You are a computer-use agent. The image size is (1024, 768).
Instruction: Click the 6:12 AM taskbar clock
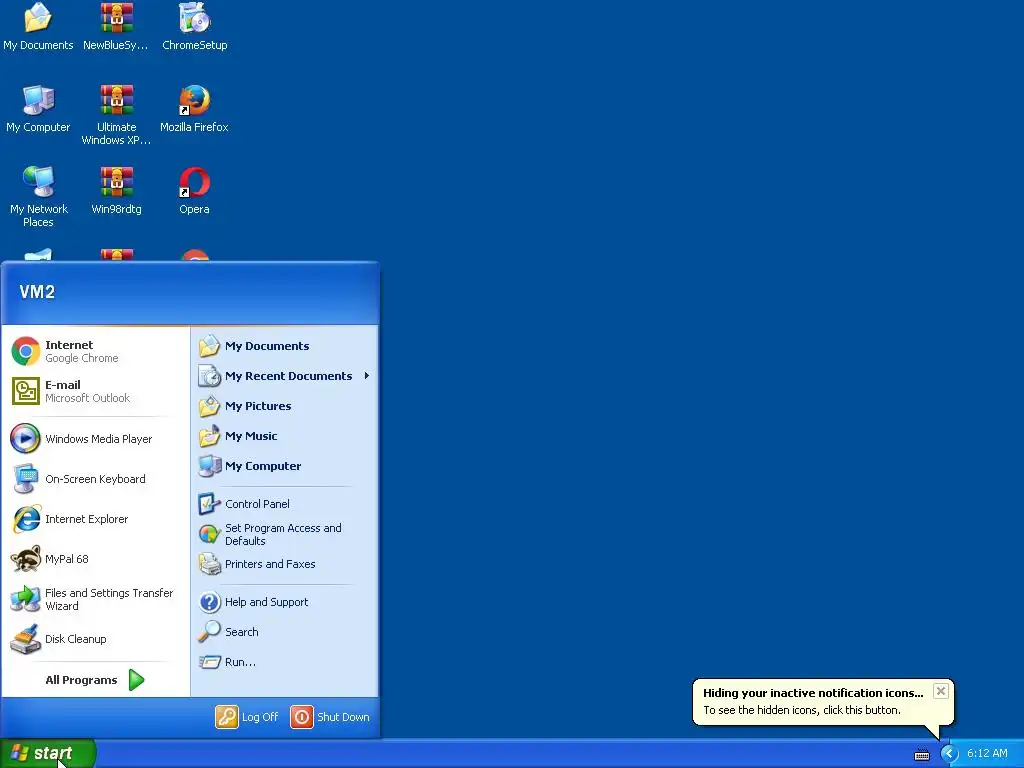pyautogui.click(x=987, y=753)
